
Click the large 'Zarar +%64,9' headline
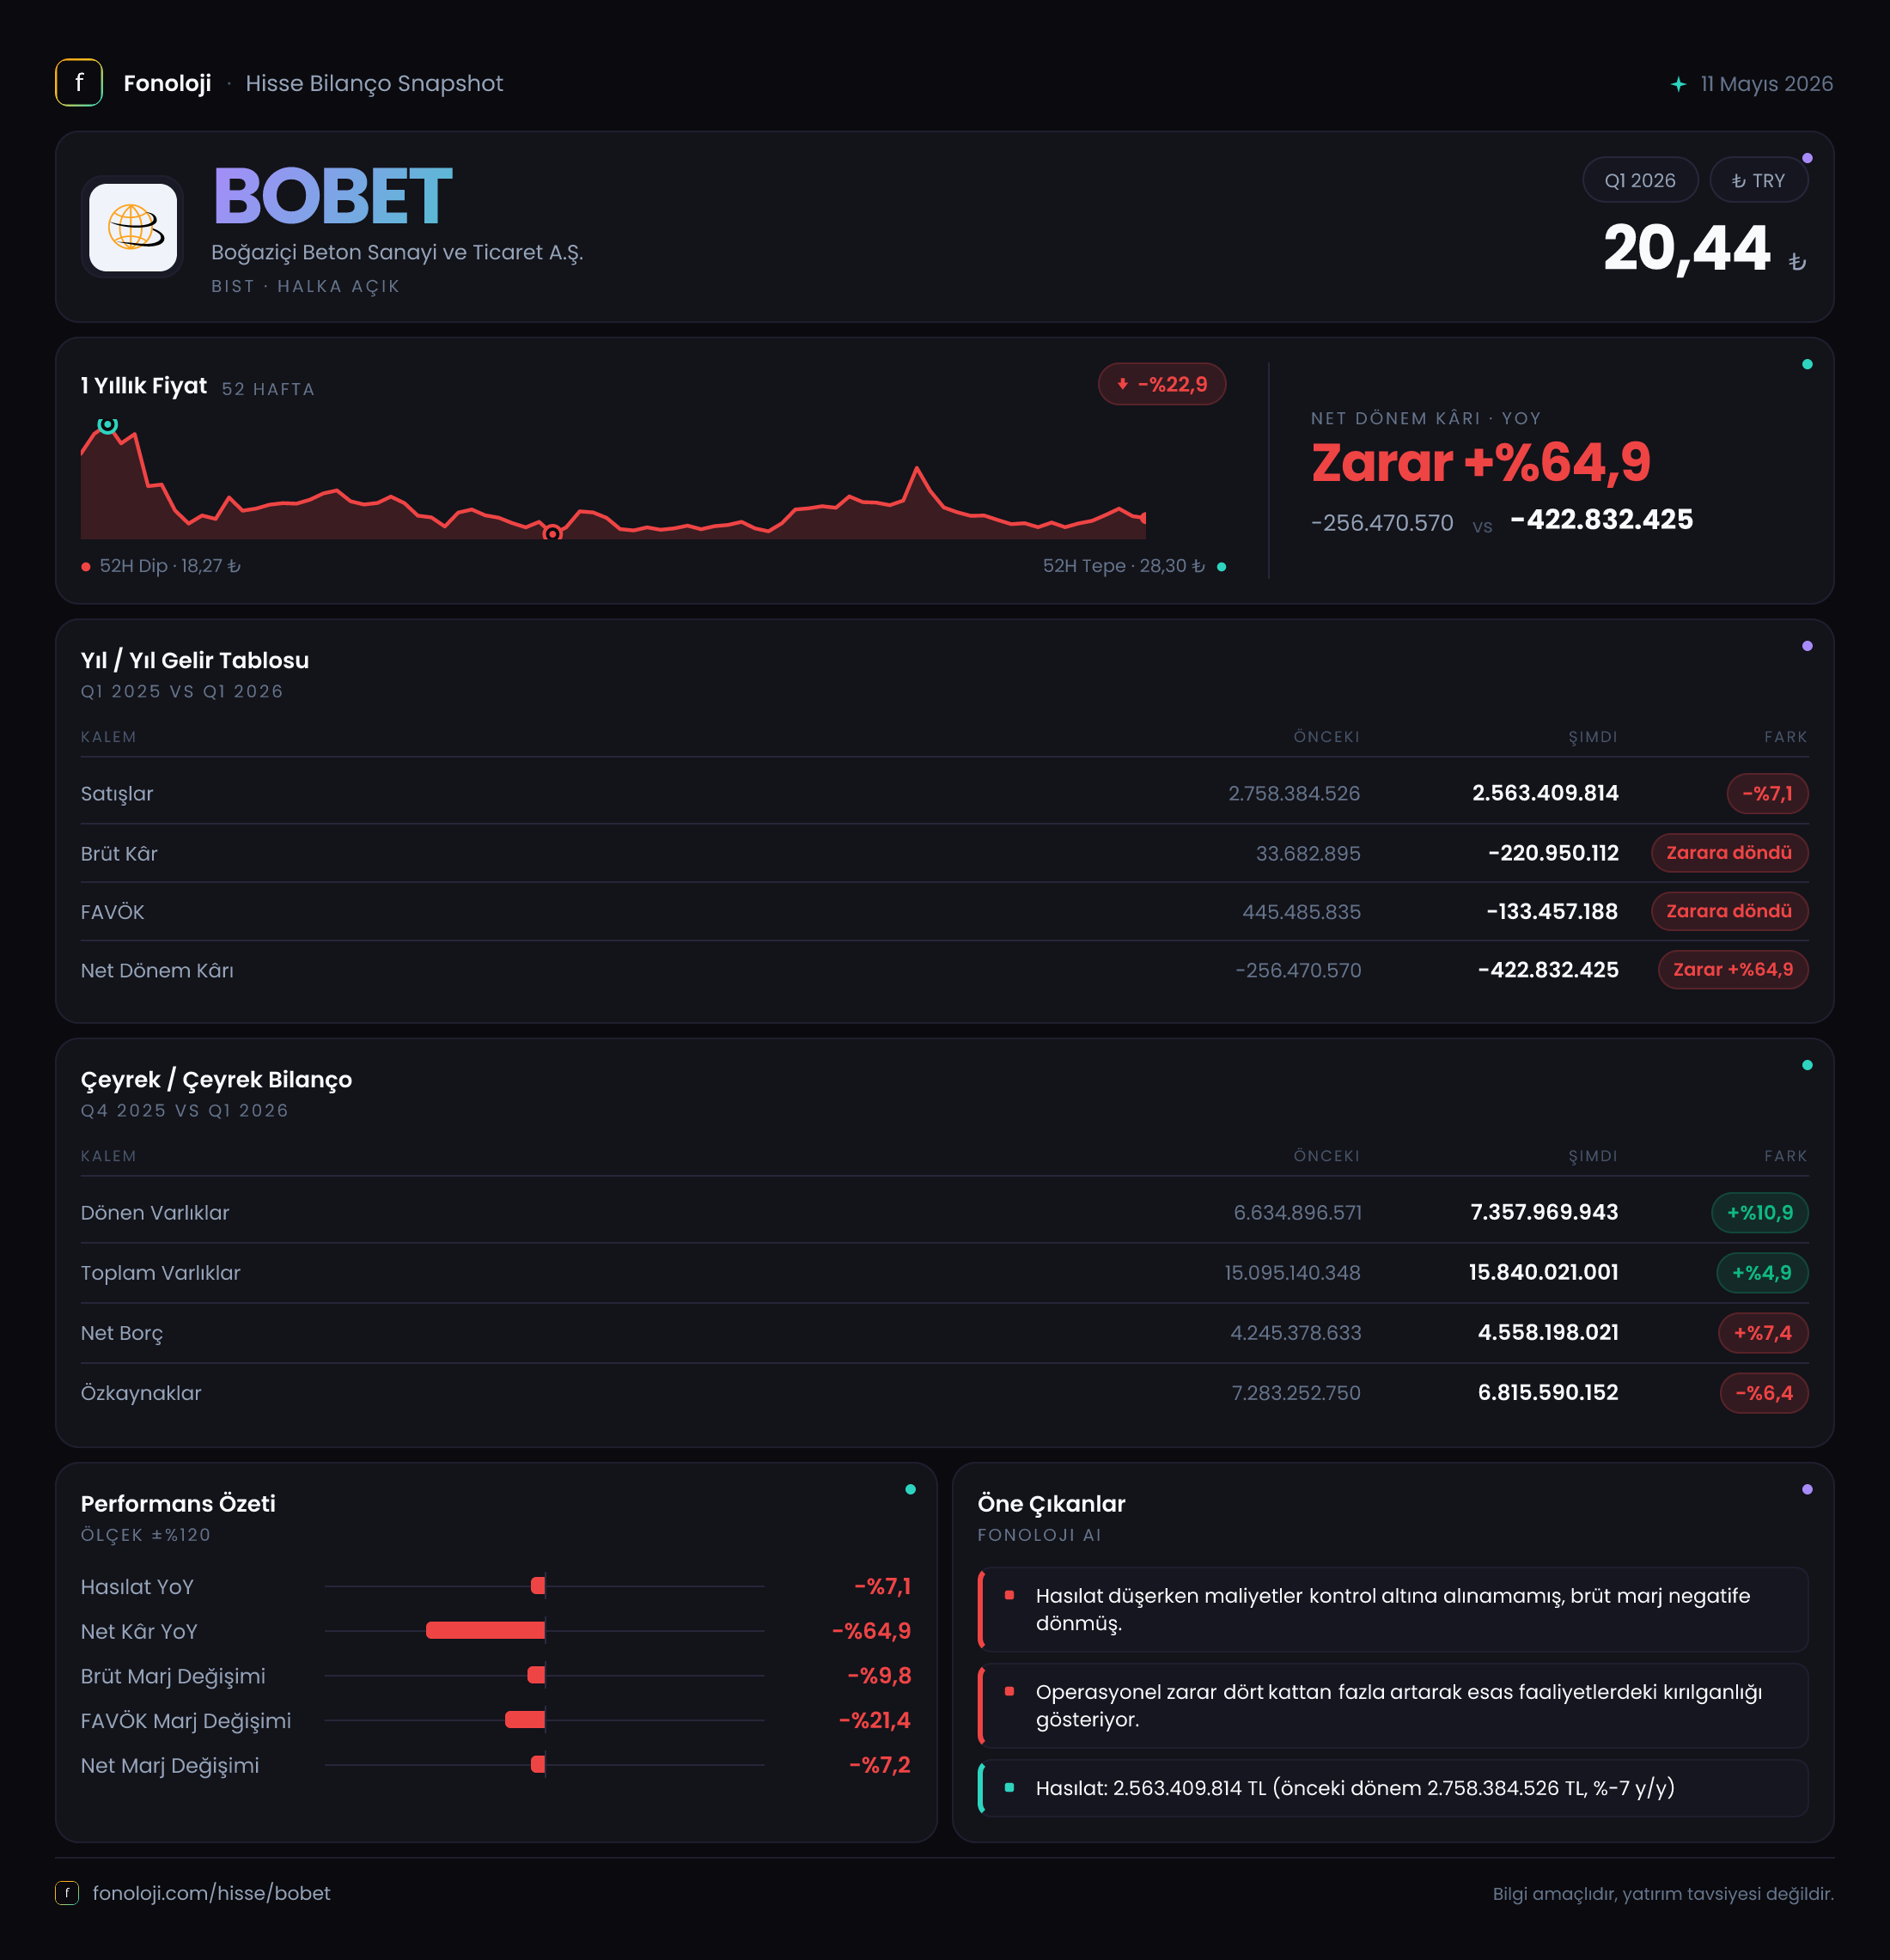click(1480, 462)
